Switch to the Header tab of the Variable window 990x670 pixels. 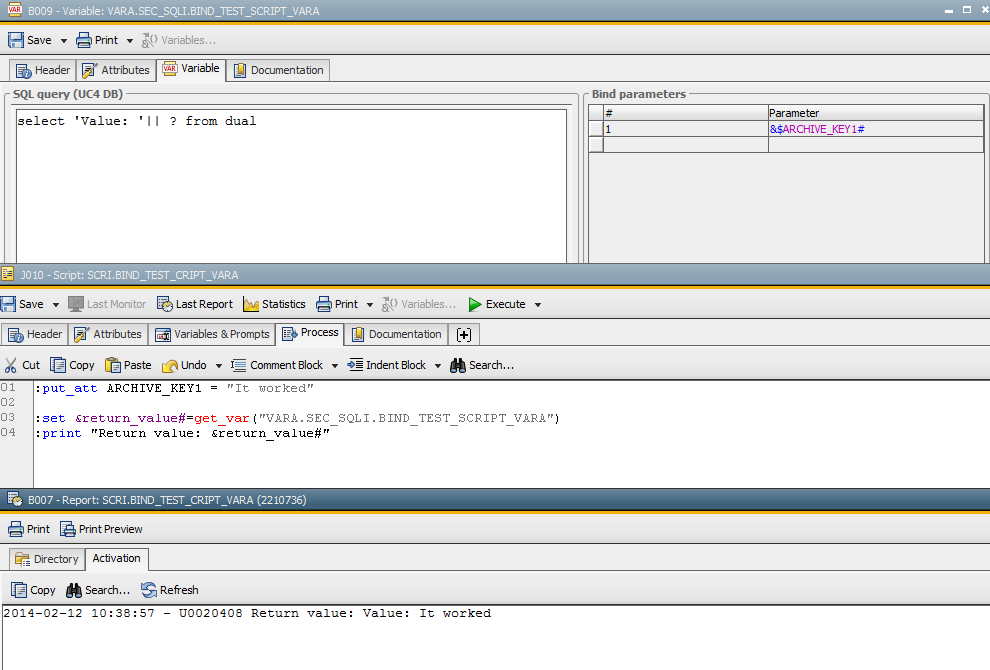[x=43, y=70]
